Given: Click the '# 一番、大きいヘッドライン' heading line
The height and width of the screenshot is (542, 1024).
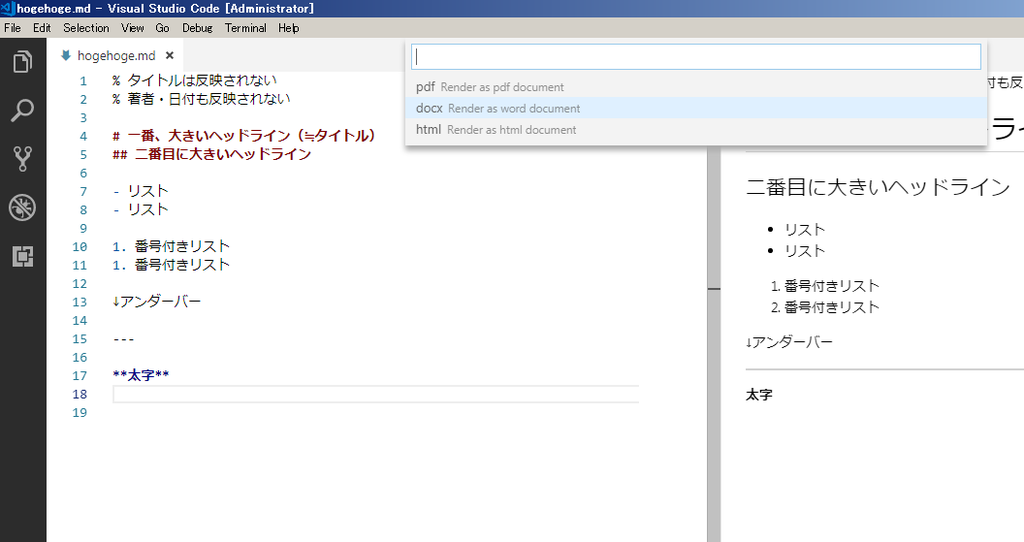Looking at the screenshot, I should click(244, 136).
